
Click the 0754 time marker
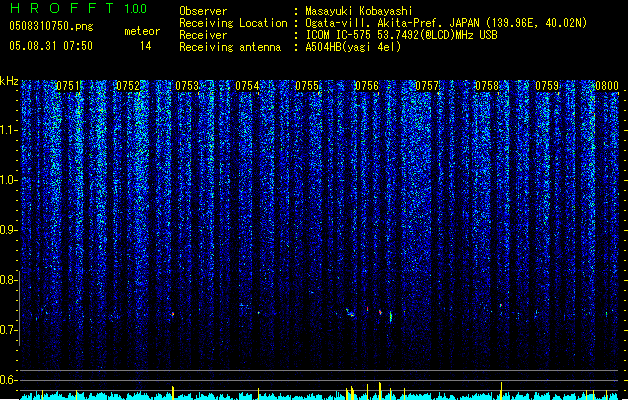248,86
